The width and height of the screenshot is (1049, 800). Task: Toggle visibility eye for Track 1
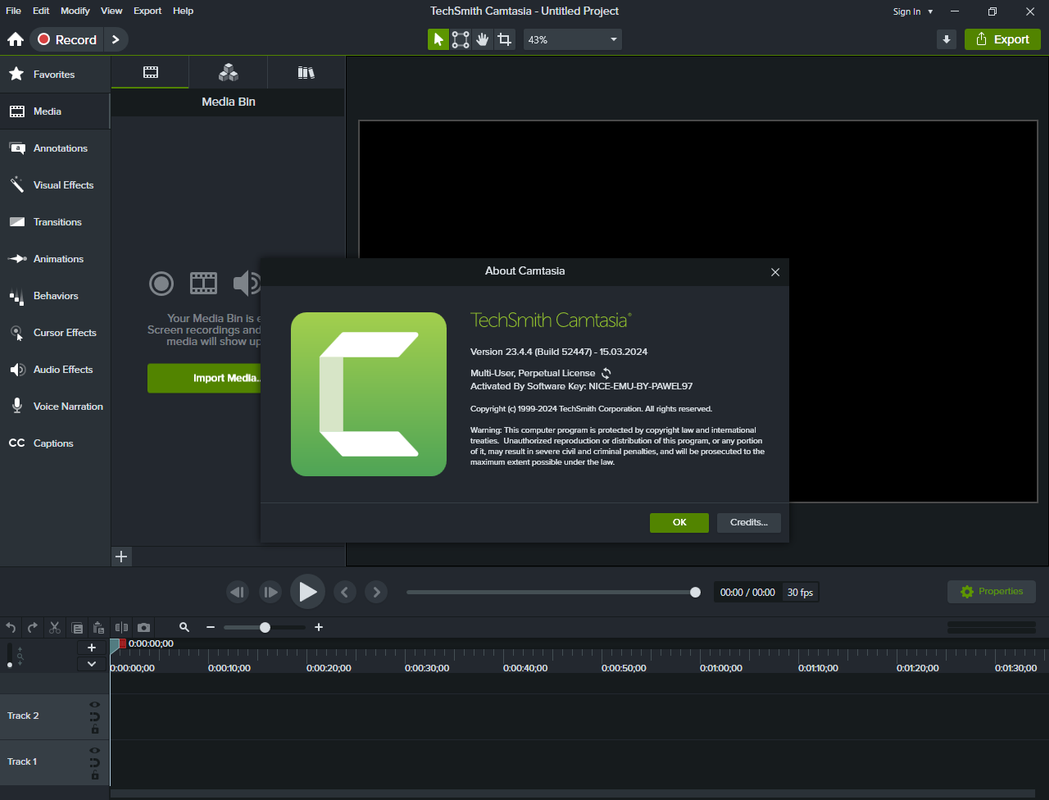[94, 751]
